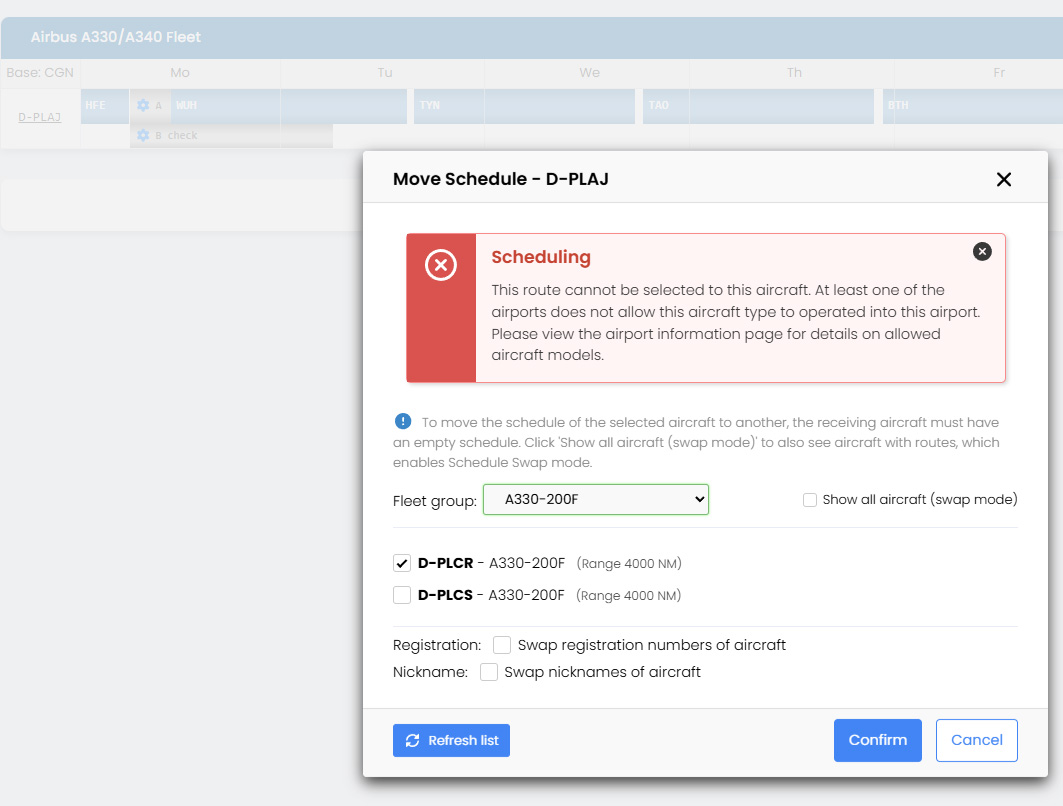
Task: Click the B check gear icon
Action: point(143,135)
